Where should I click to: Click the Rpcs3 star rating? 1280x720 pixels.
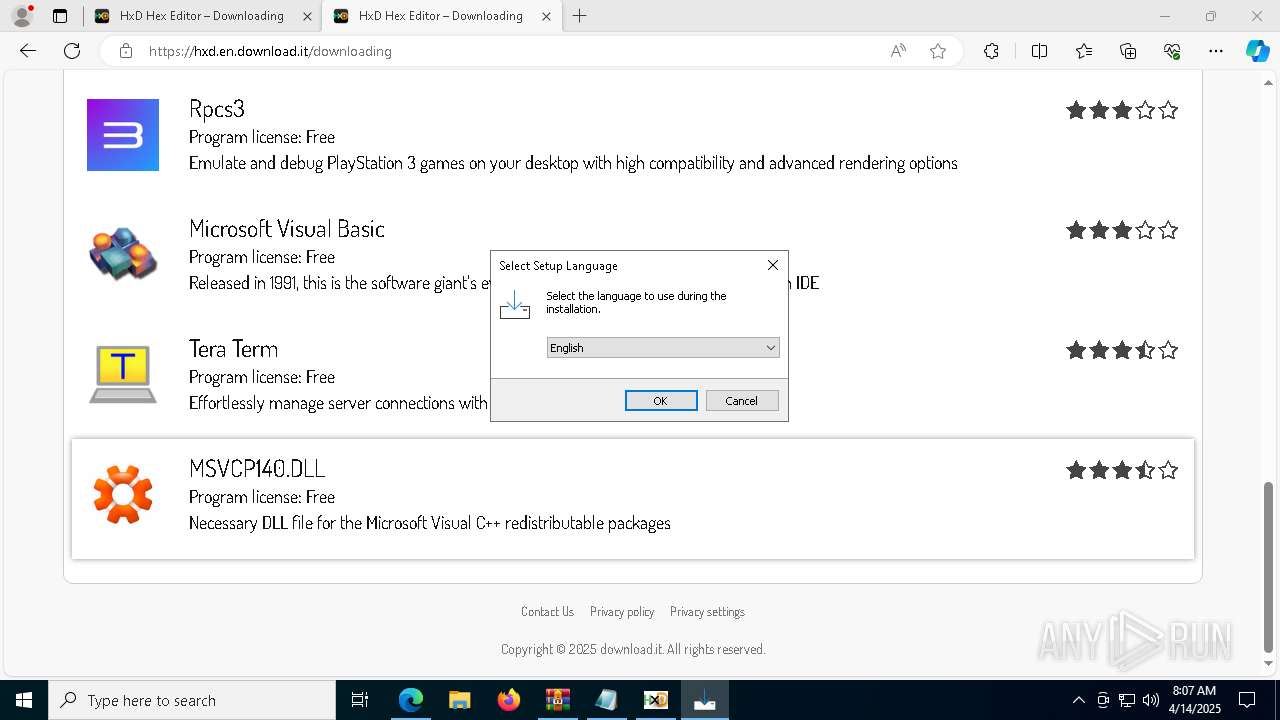pos(1122,110)
